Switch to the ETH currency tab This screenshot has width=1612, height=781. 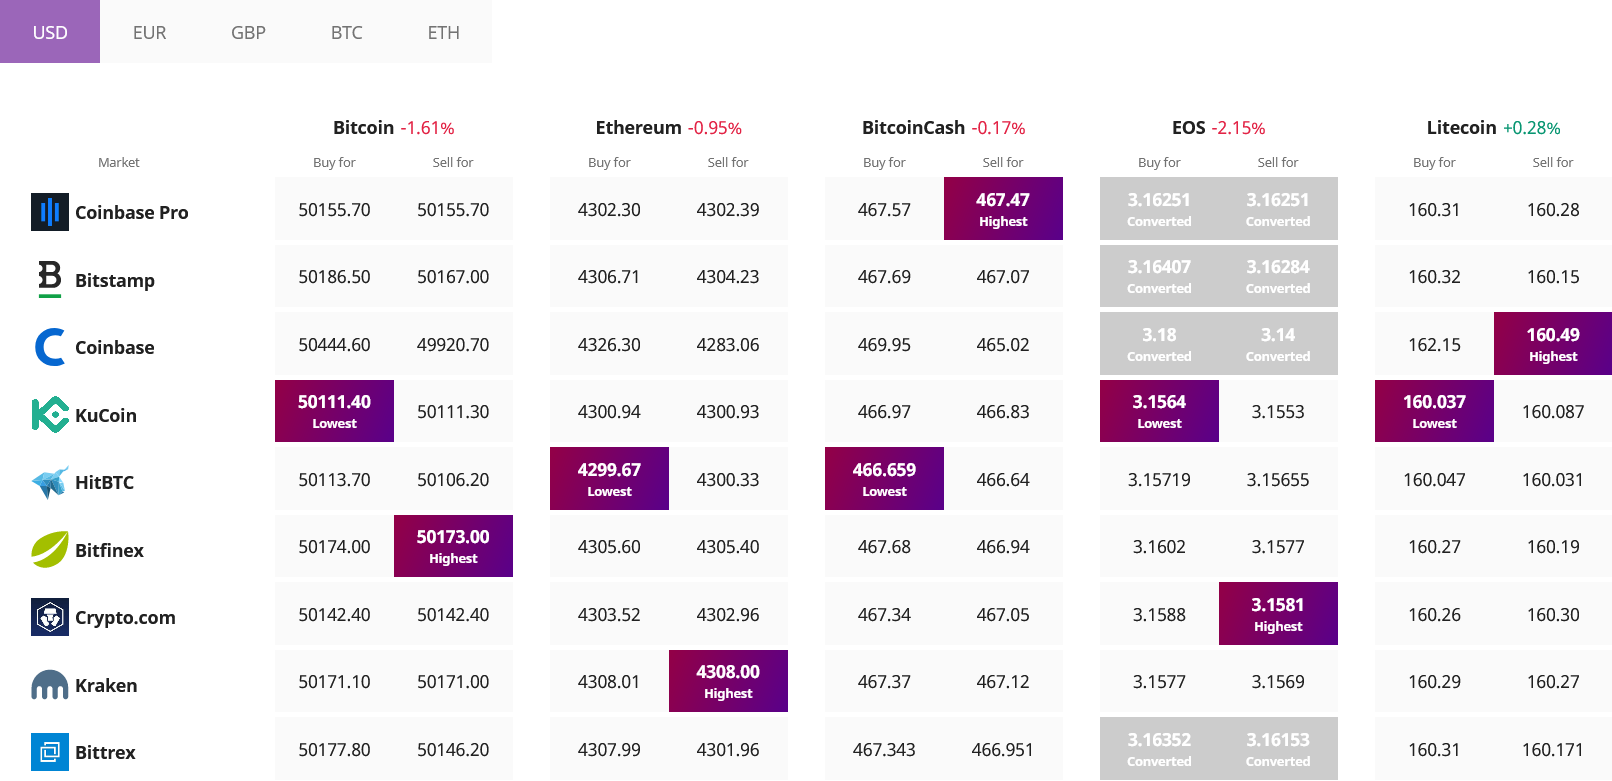[x=444, y=32]
